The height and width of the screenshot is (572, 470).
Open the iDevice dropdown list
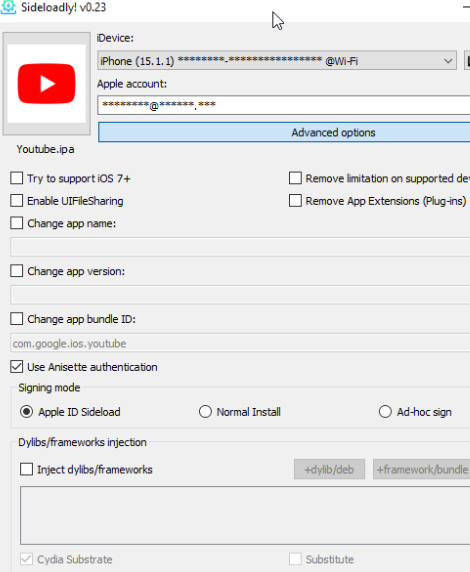277,61
